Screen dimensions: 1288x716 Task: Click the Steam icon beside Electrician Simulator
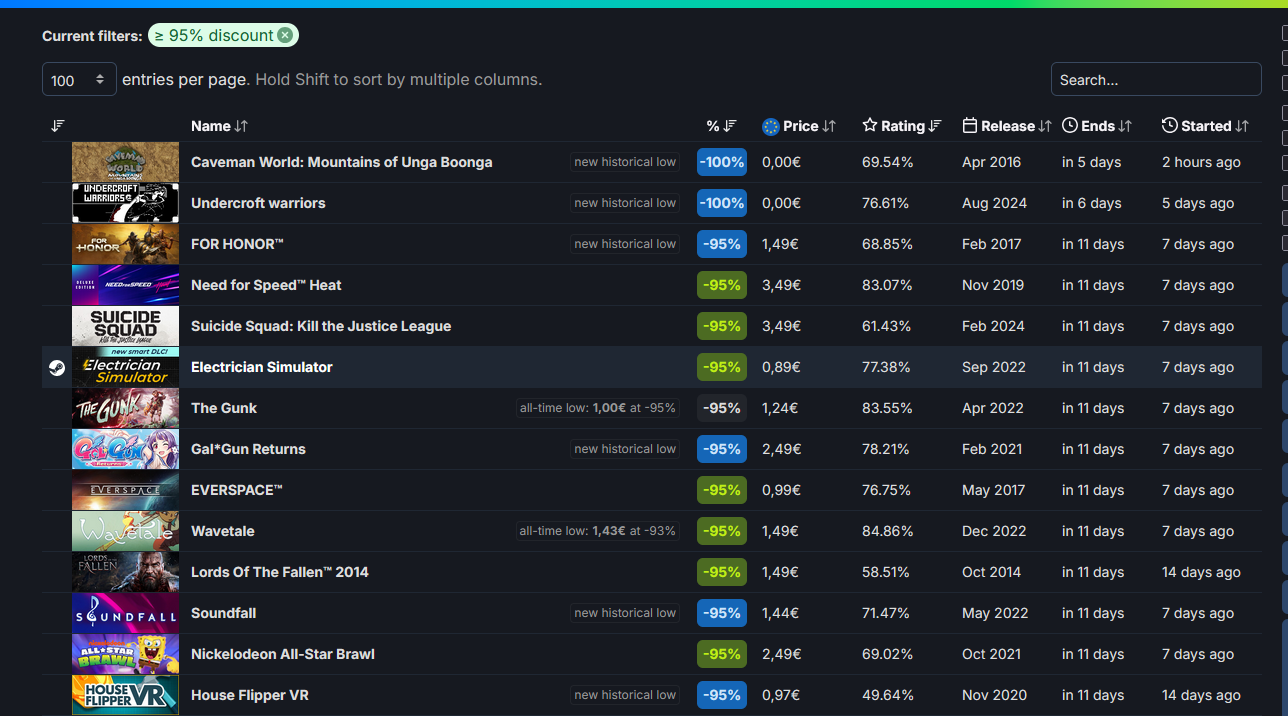point(57,367)
